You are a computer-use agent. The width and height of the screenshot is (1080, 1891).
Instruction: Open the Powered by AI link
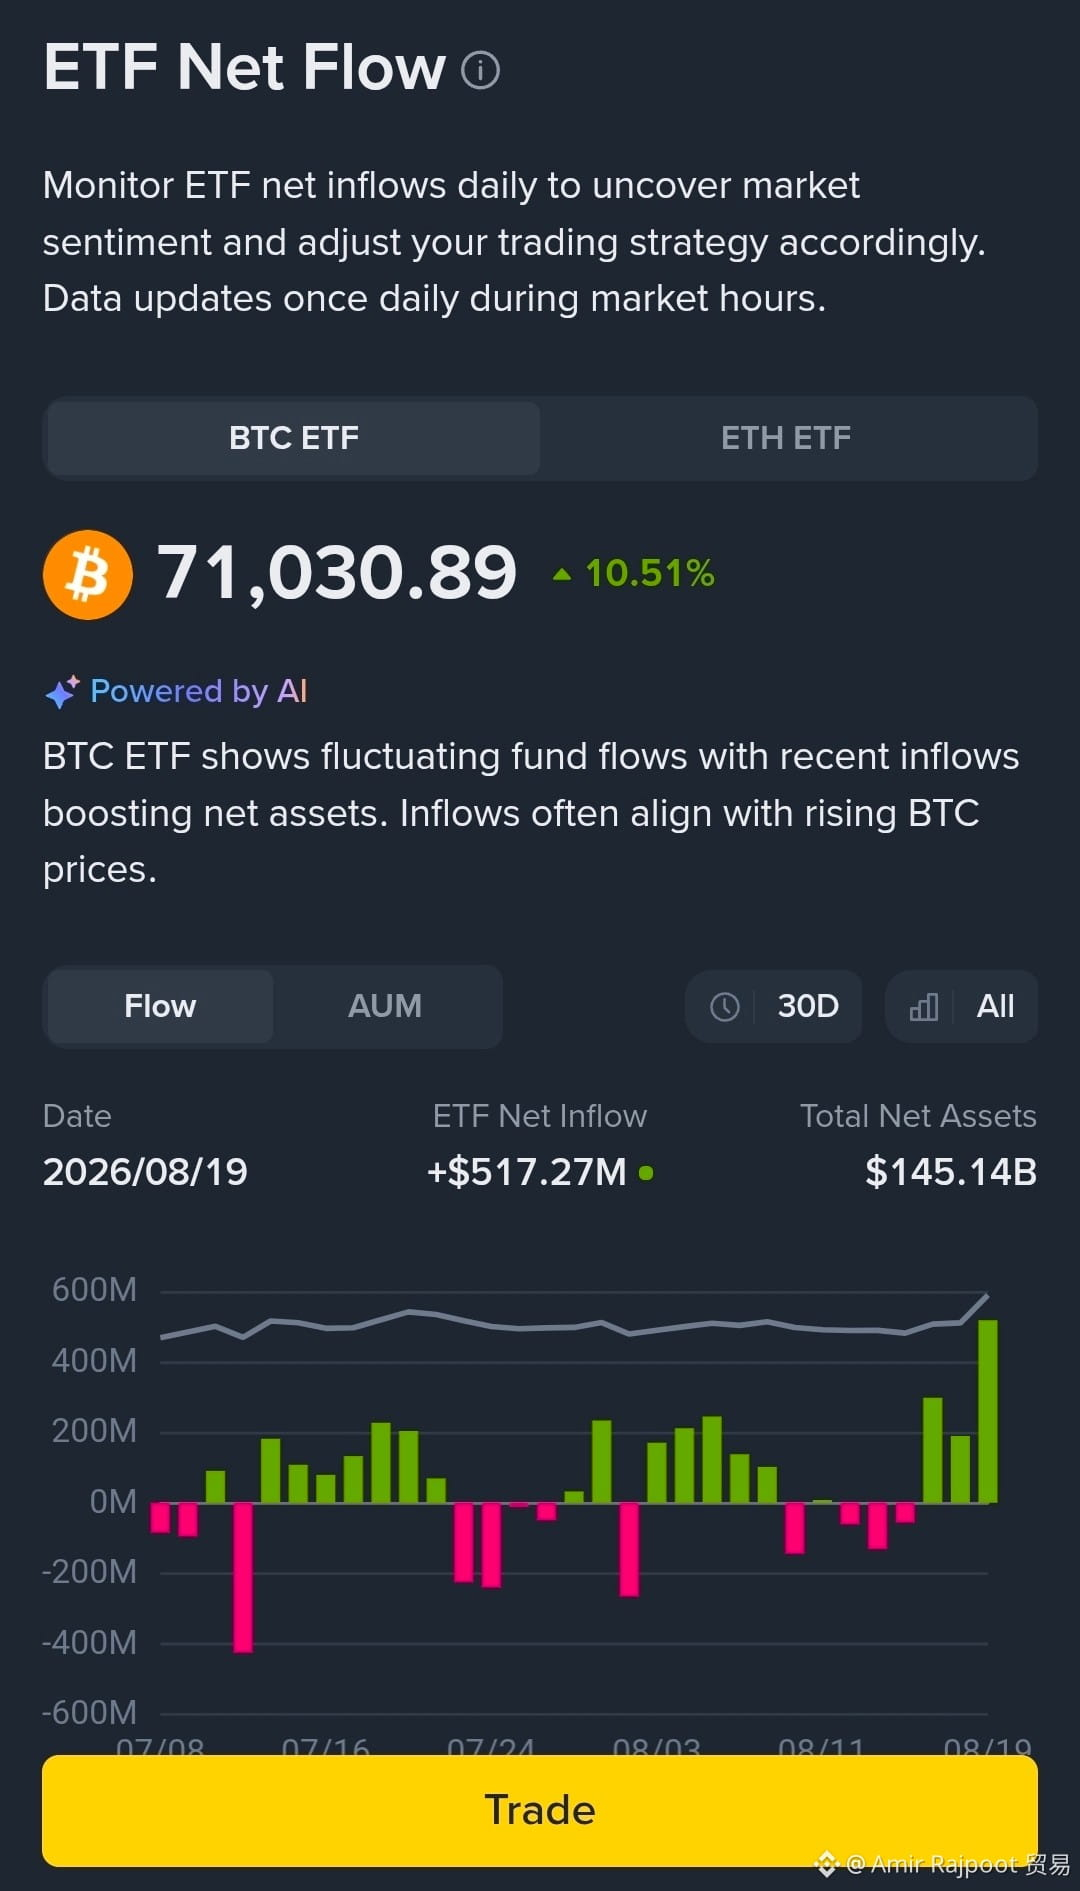(x=199, y=691)
